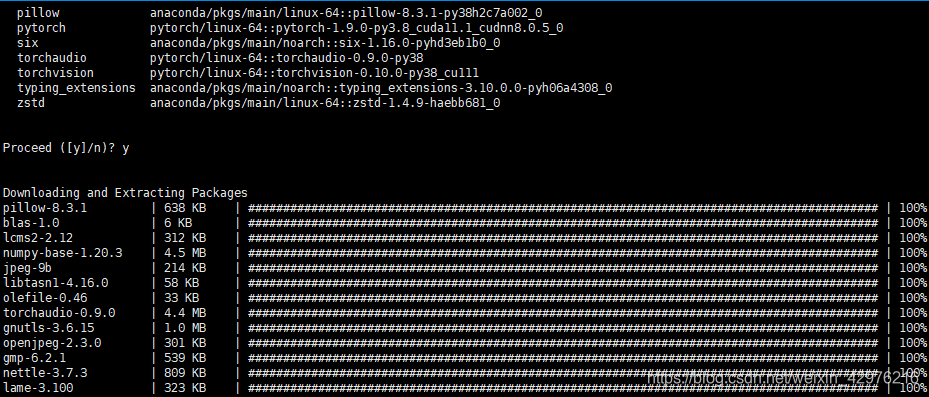
Task: Select the 'libtasn1-4.16.0' download row name
Action: [x=55, y=283]
